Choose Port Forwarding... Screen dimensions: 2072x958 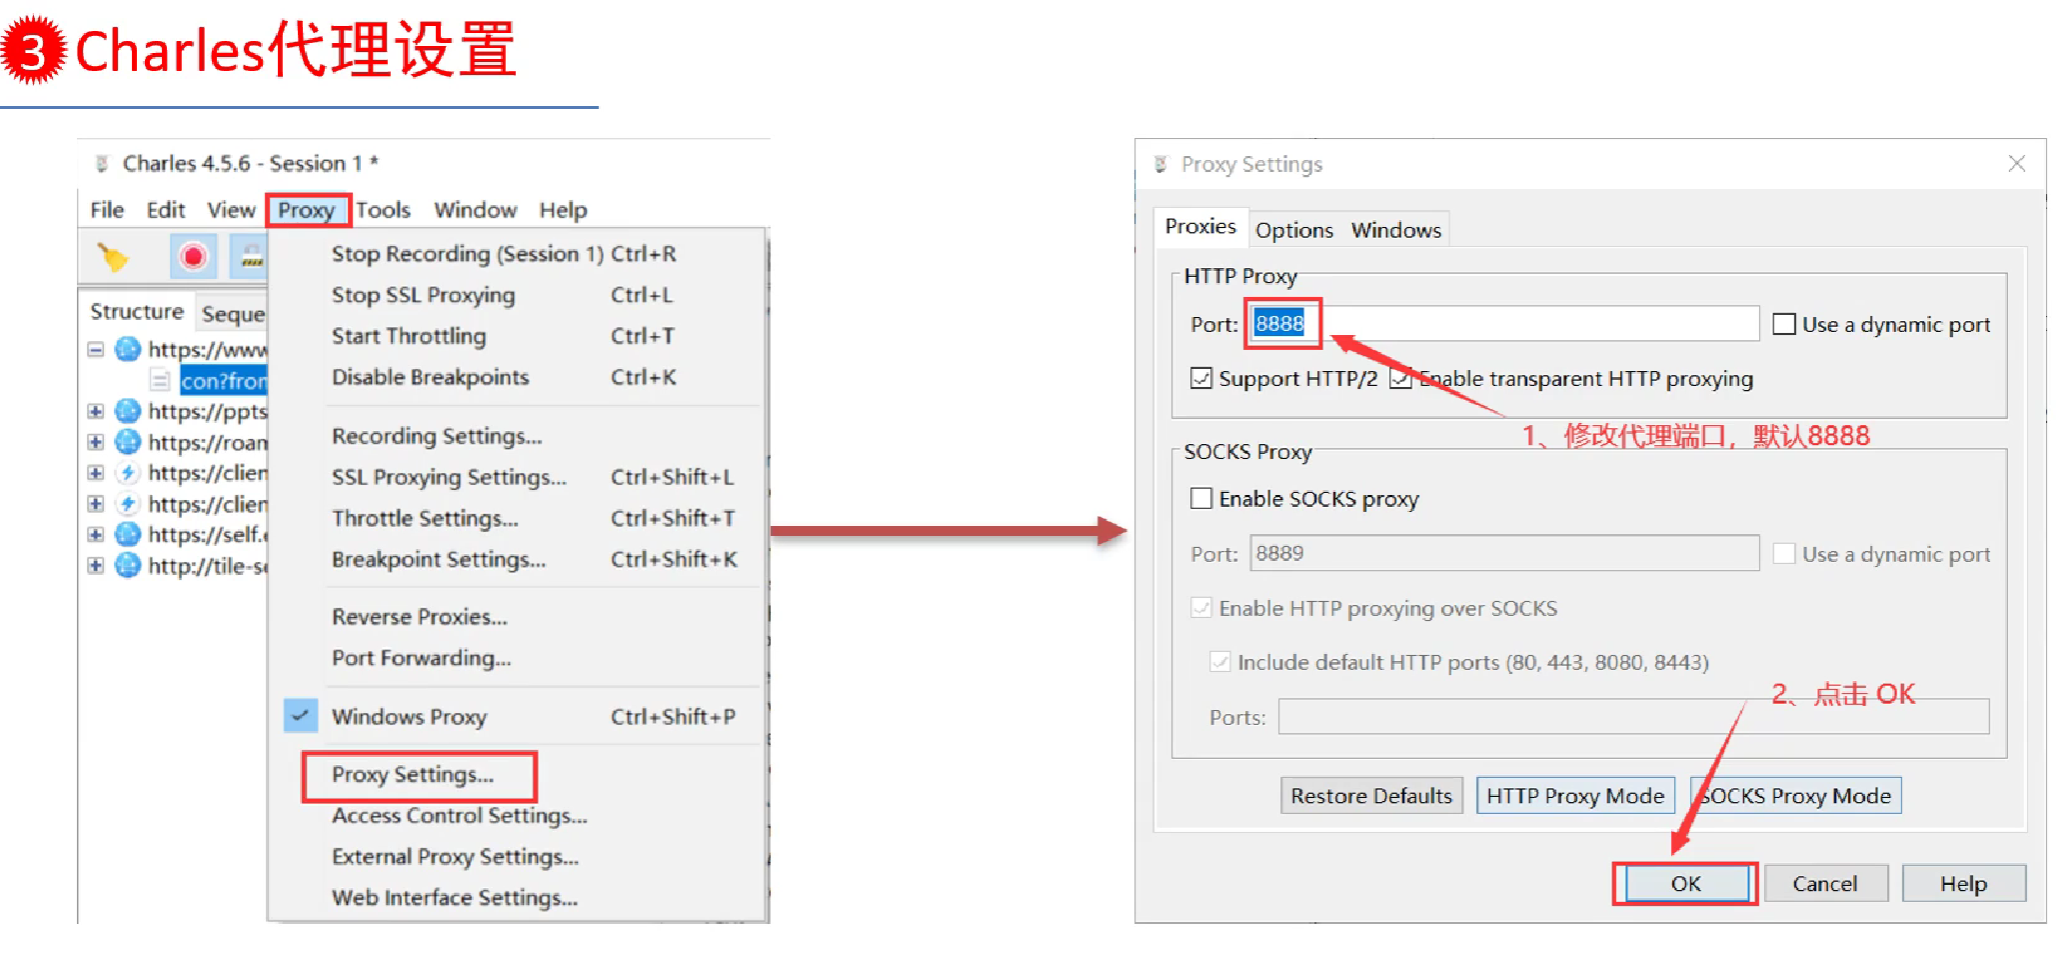pos(518,658)
